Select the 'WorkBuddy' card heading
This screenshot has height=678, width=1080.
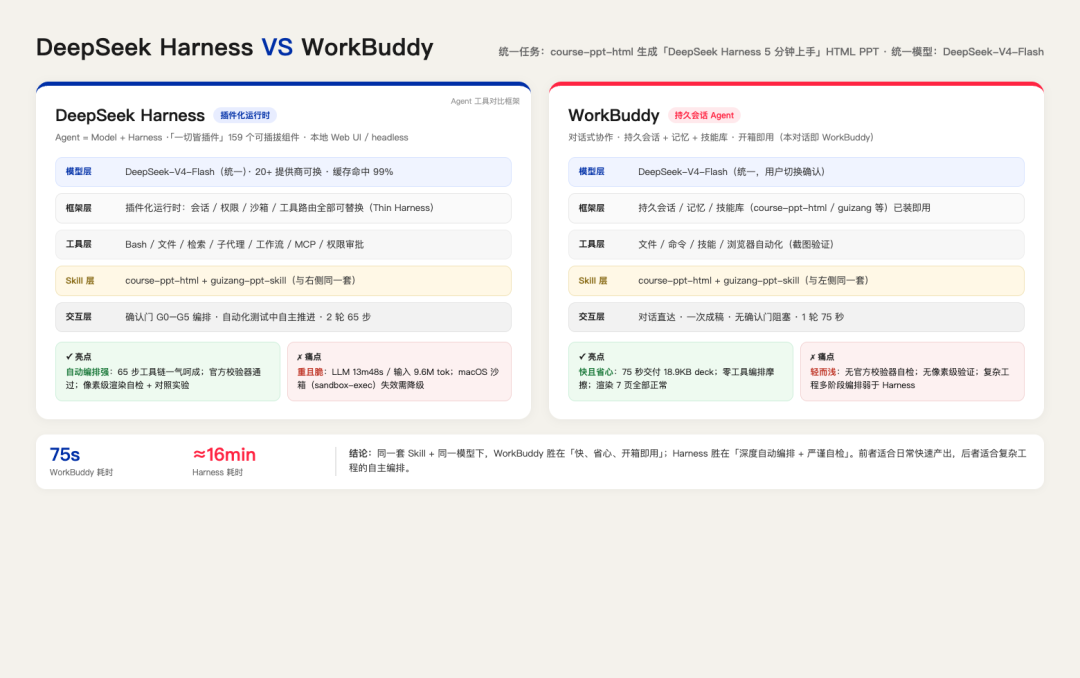[614, 115]
